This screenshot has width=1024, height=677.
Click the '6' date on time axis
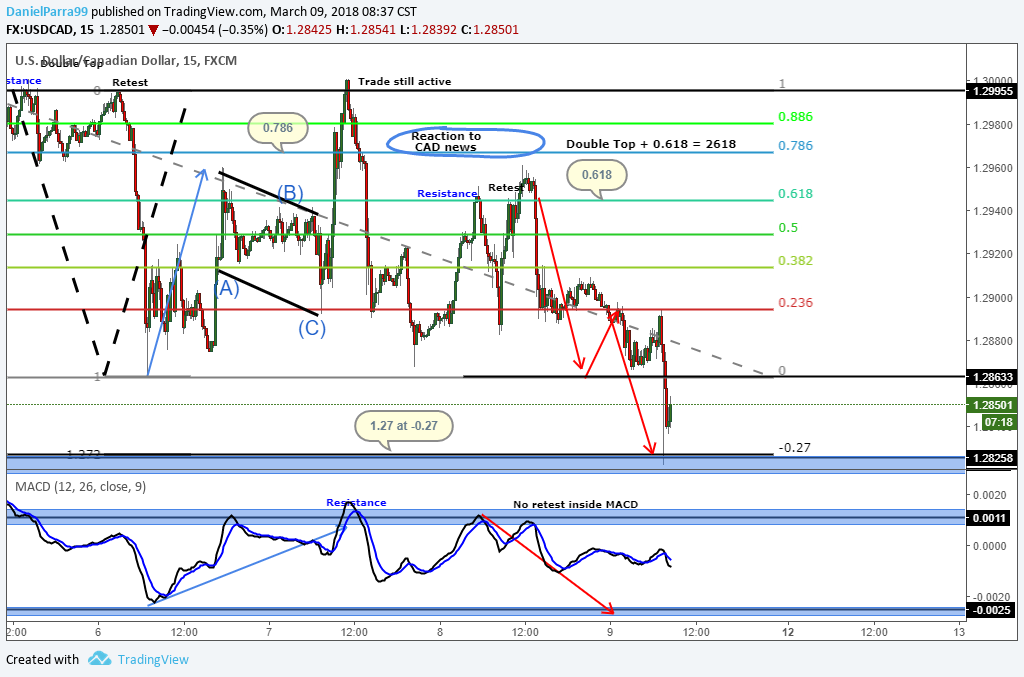click(98, 632)
